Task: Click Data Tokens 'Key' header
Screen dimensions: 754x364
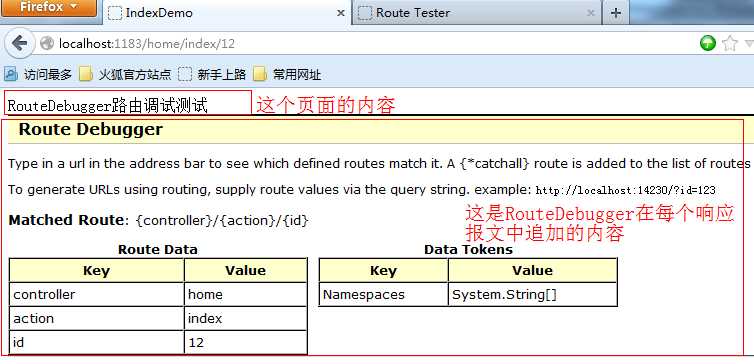Action: pyautogui.click(x=383, y=270)
